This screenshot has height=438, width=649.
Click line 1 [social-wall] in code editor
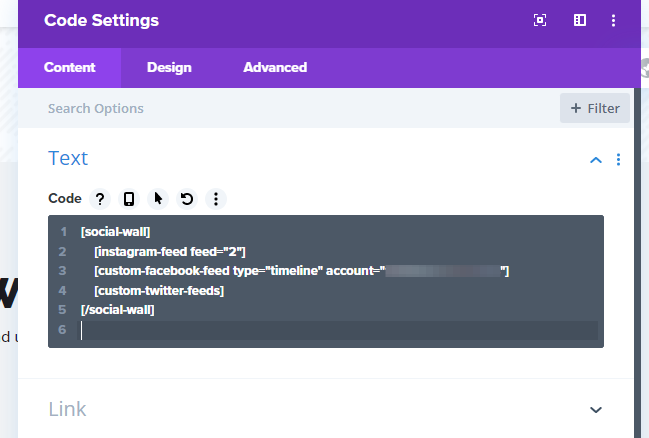point(115,232)
